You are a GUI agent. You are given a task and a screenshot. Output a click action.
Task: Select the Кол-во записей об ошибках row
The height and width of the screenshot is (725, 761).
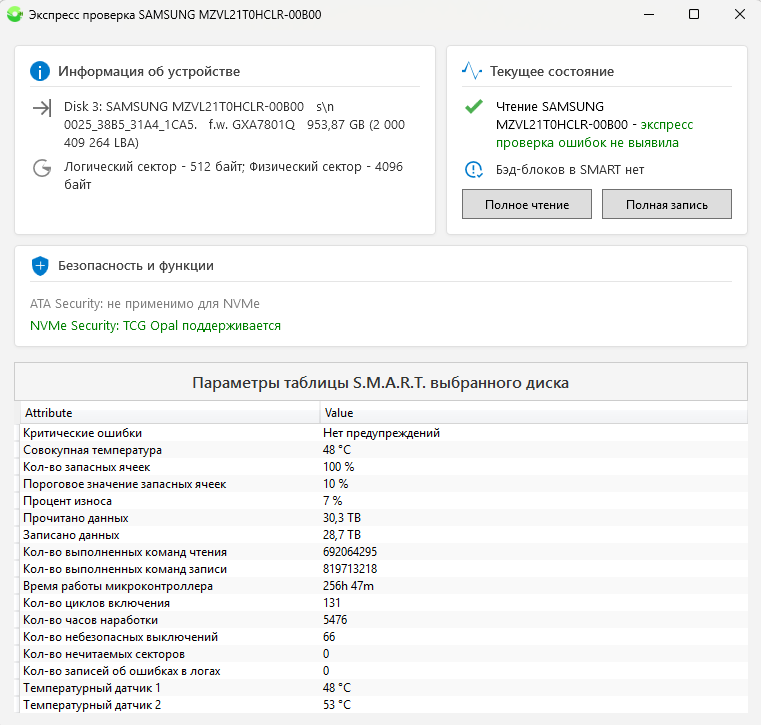pos(383,671)
